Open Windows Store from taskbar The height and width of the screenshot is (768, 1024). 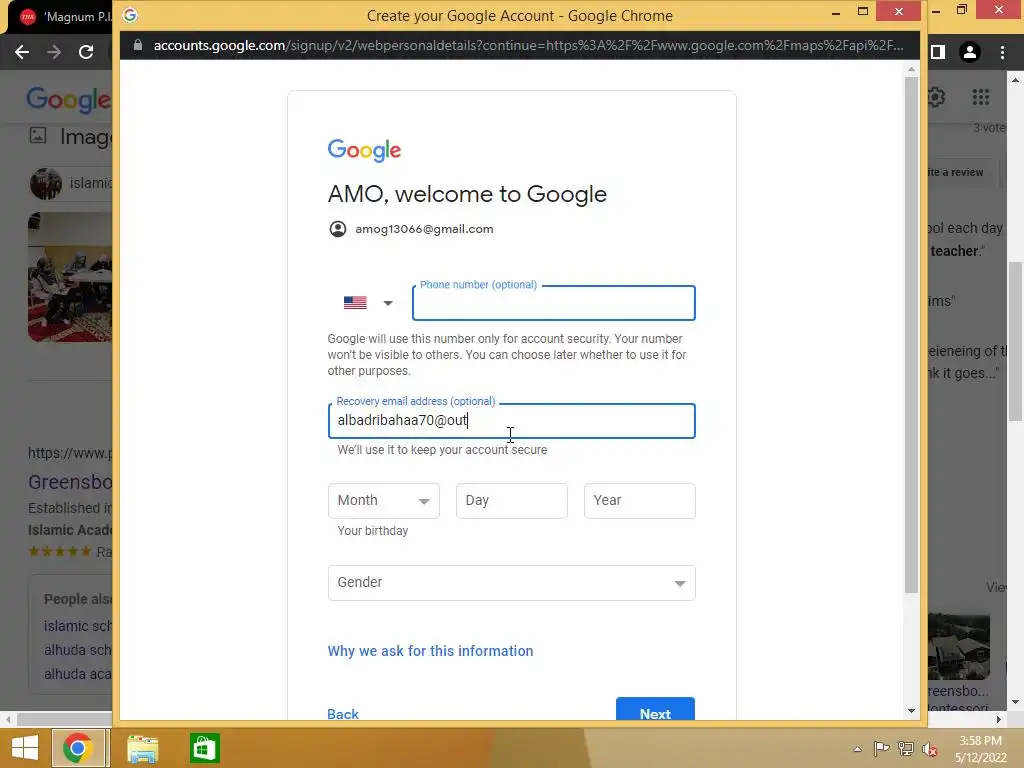pyautogui.click(x=204, y=748)
